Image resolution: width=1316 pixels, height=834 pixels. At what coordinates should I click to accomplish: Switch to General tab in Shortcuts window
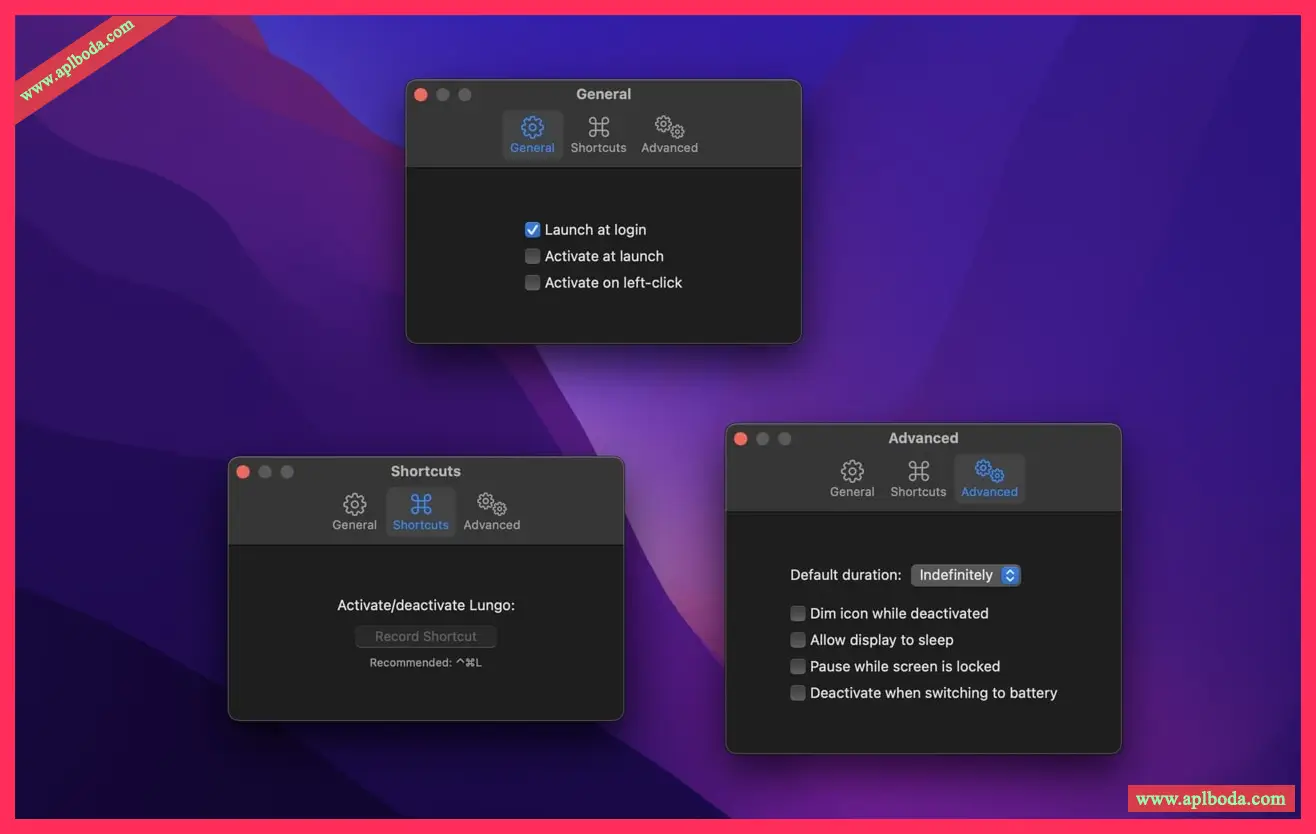click(354, 512)
